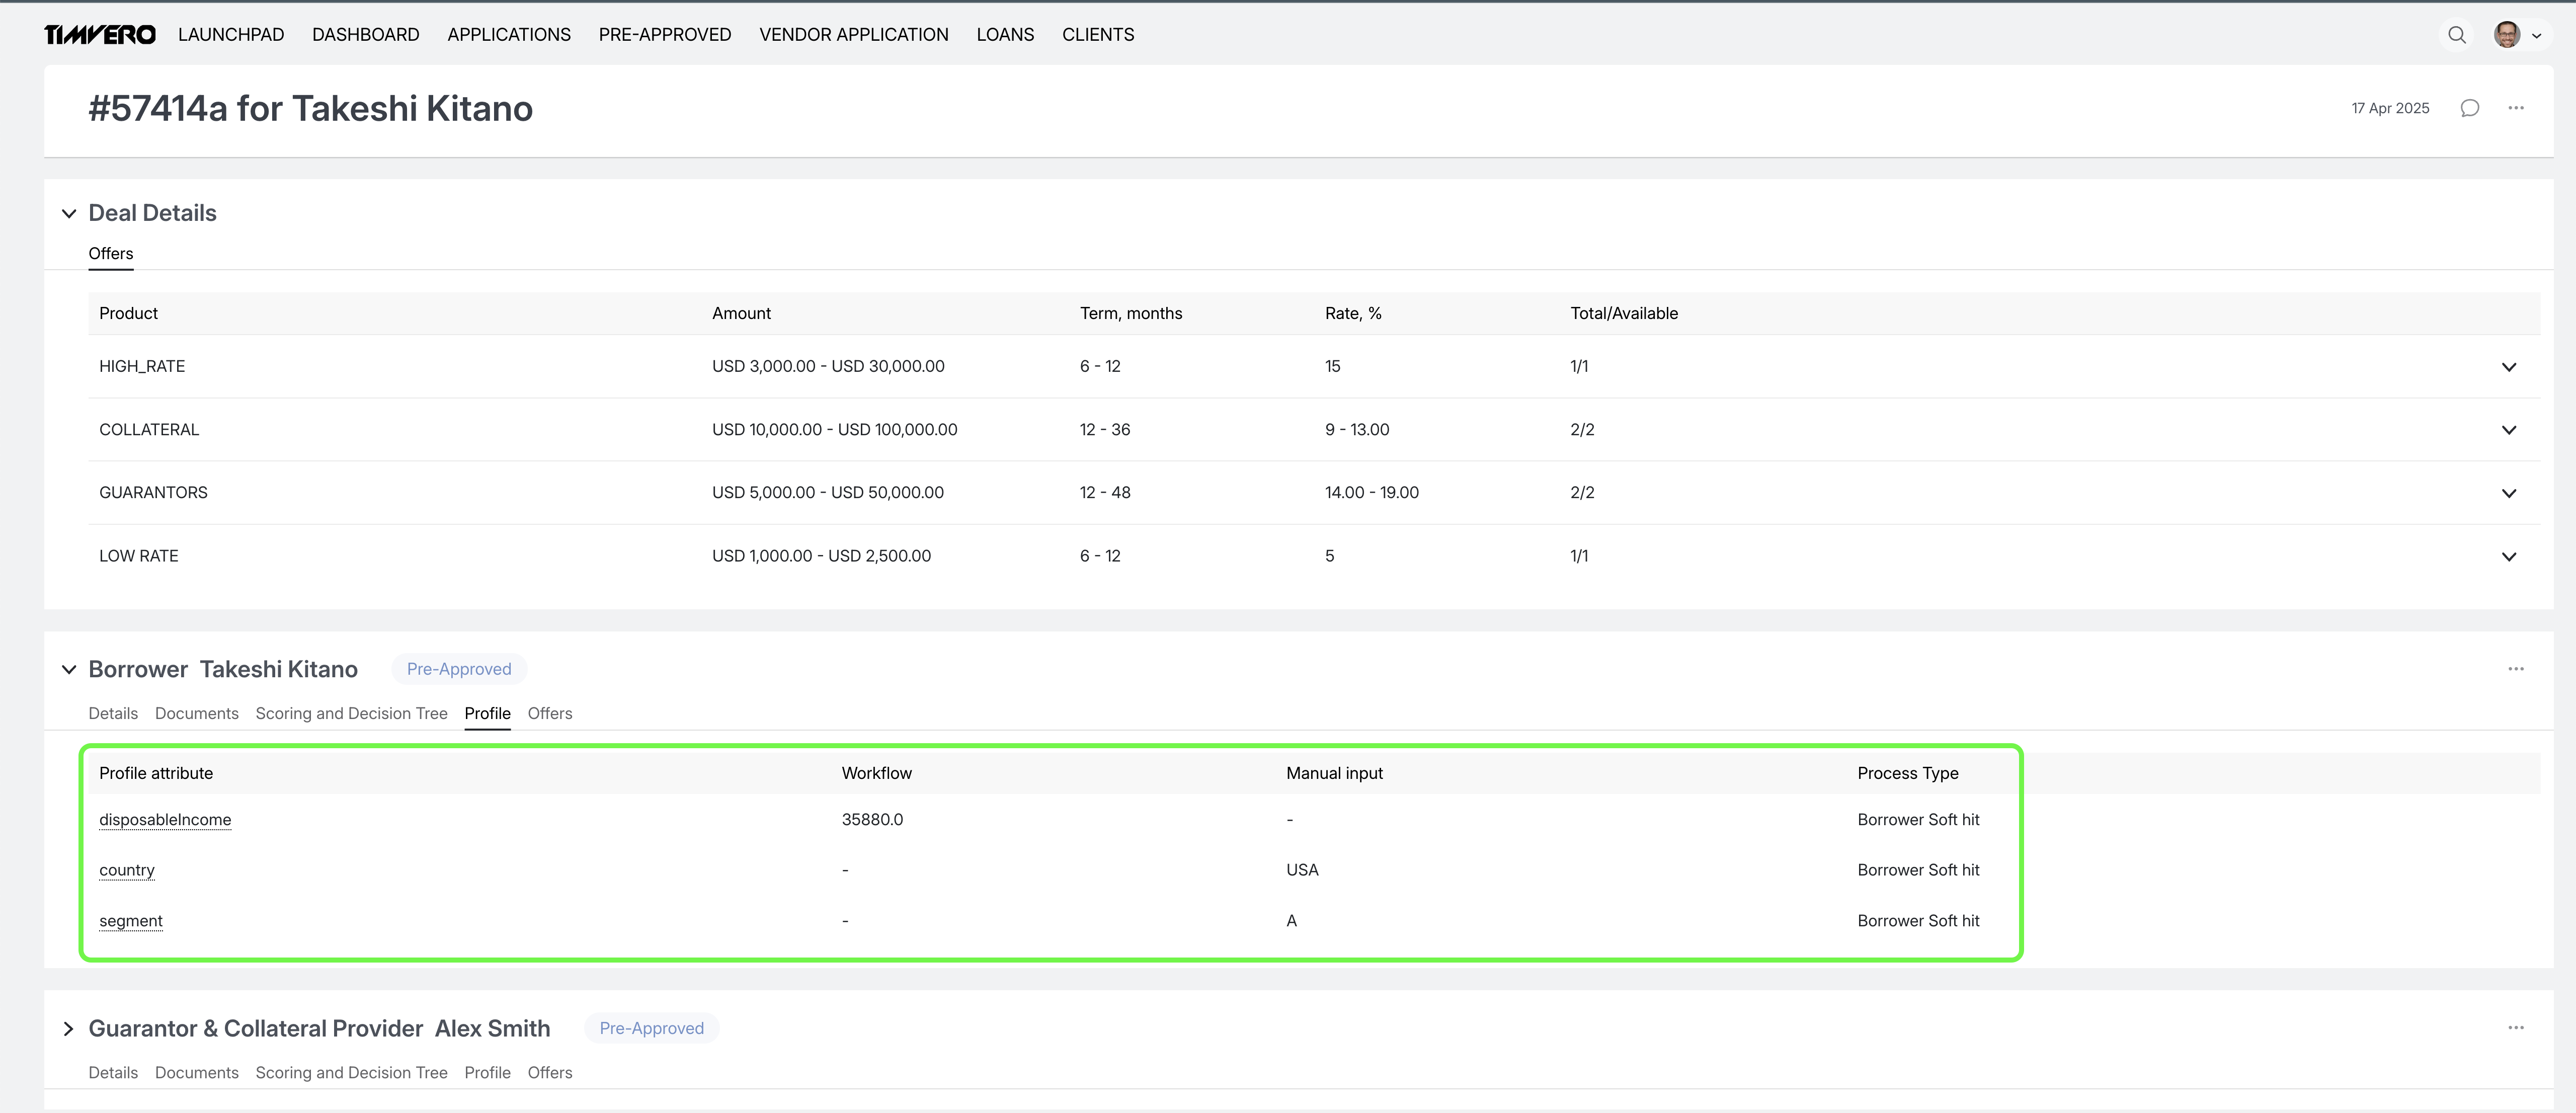Click the search magnifier icon
The width and height of the screenshot is (2576, 1113).
coord(2456,35)
